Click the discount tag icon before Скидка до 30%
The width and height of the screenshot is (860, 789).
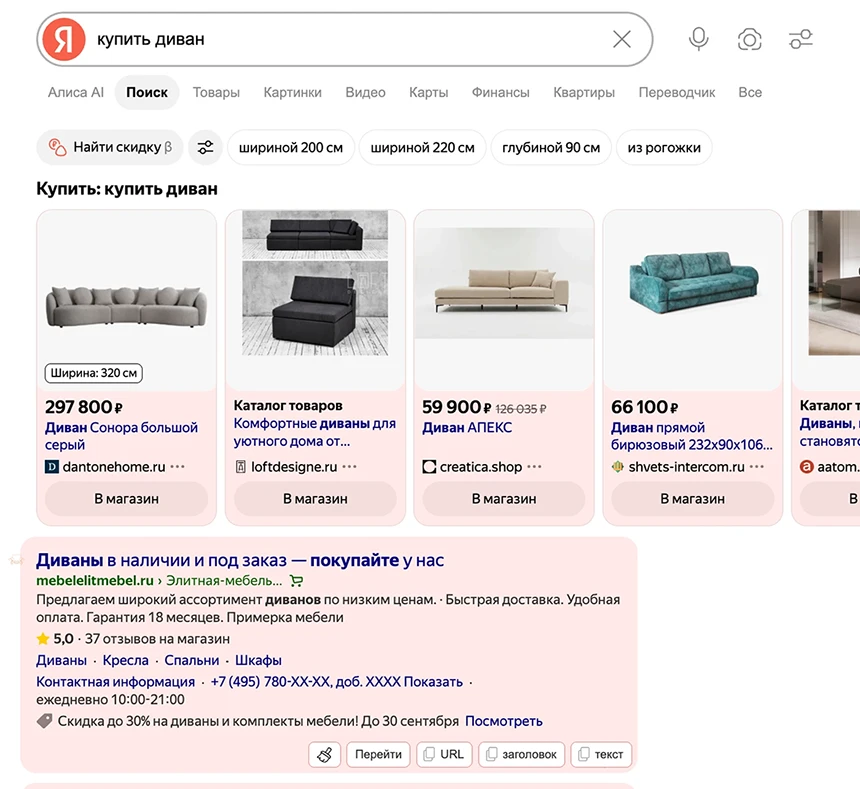(x=44, y=721)
